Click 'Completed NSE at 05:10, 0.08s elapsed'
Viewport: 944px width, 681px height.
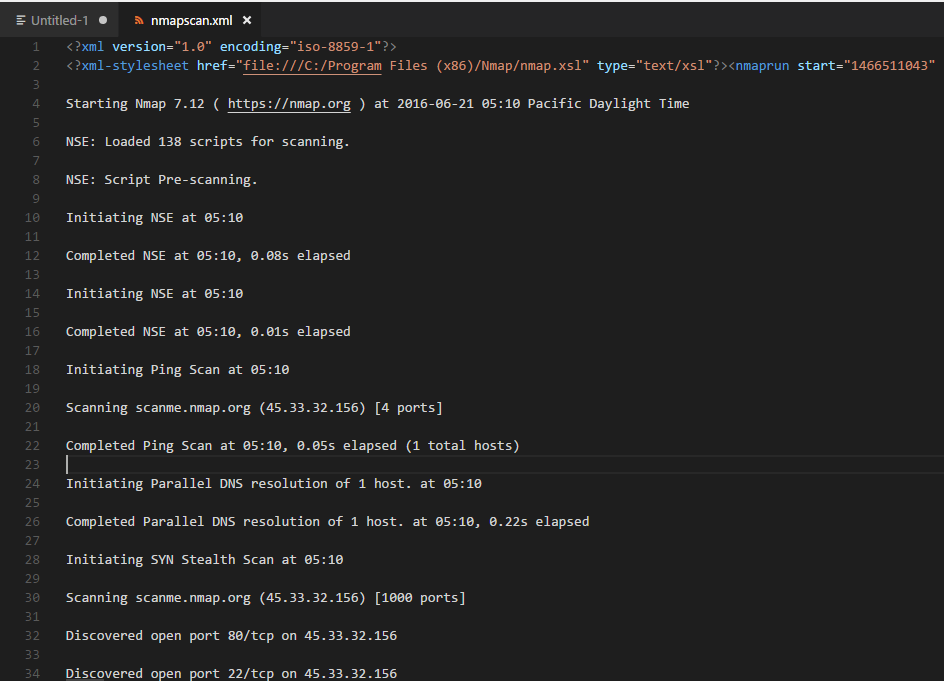[208, 255]
